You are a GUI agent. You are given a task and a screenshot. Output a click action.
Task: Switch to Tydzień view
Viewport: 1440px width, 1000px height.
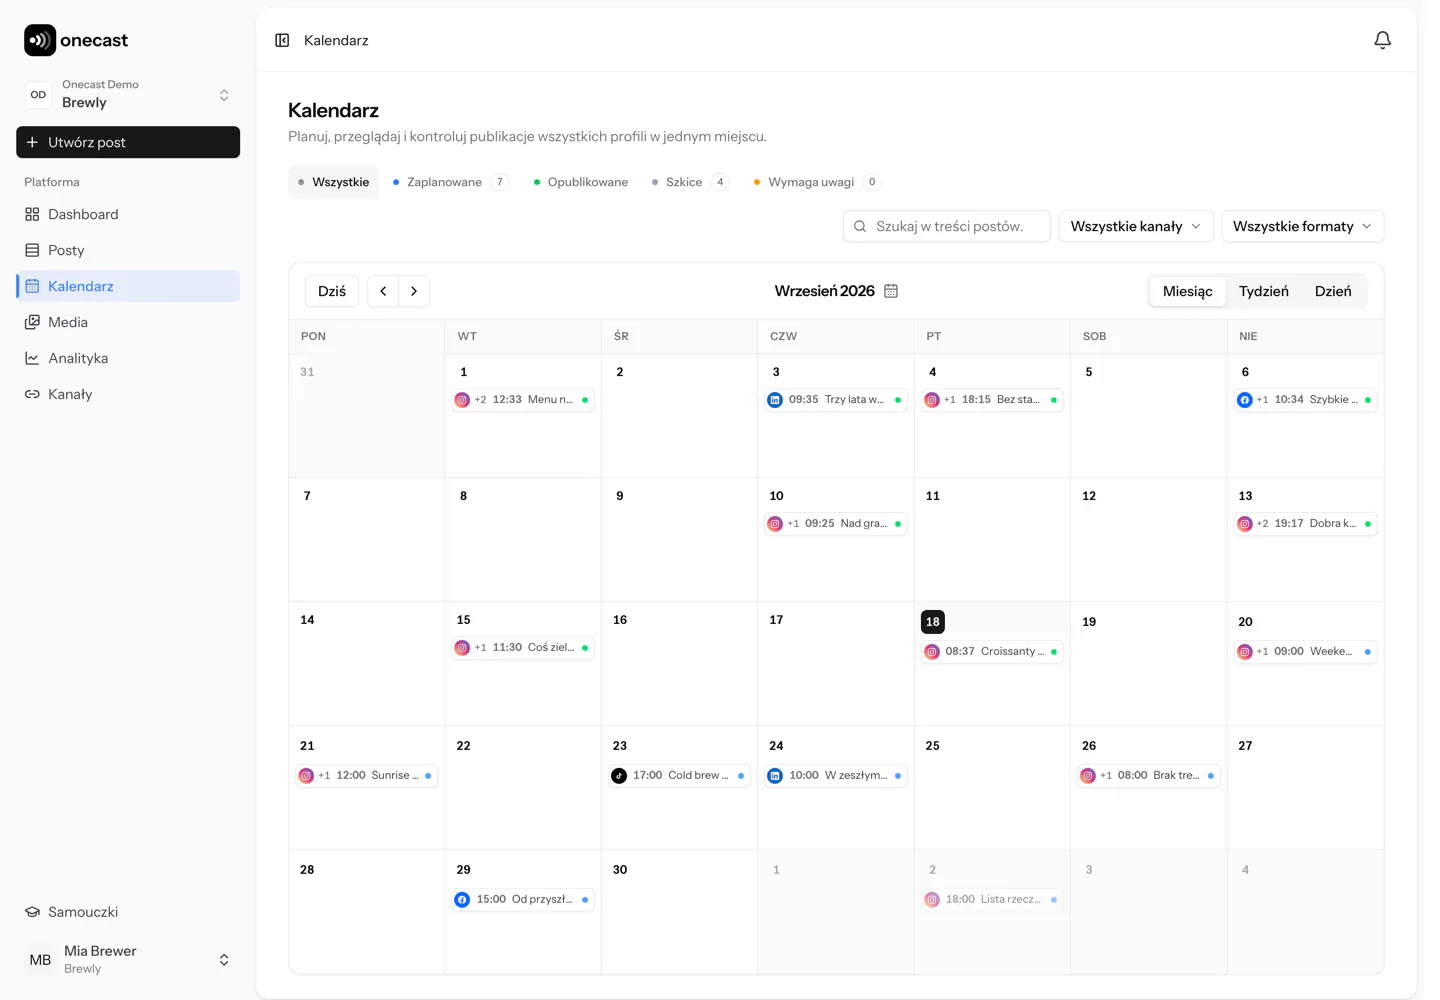pos(1263,291)
